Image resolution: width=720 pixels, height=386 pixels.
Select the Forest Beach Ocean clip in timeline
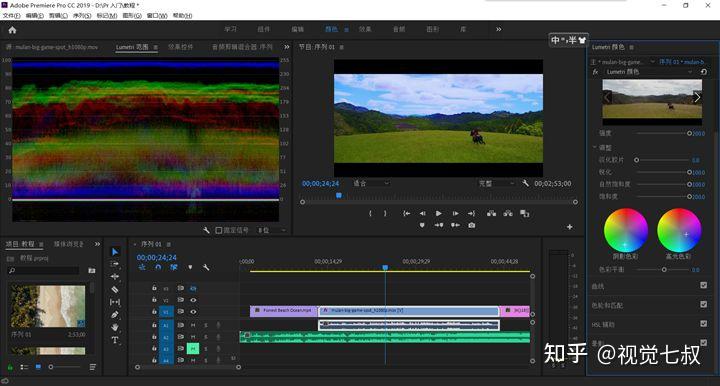coord(283,311)
